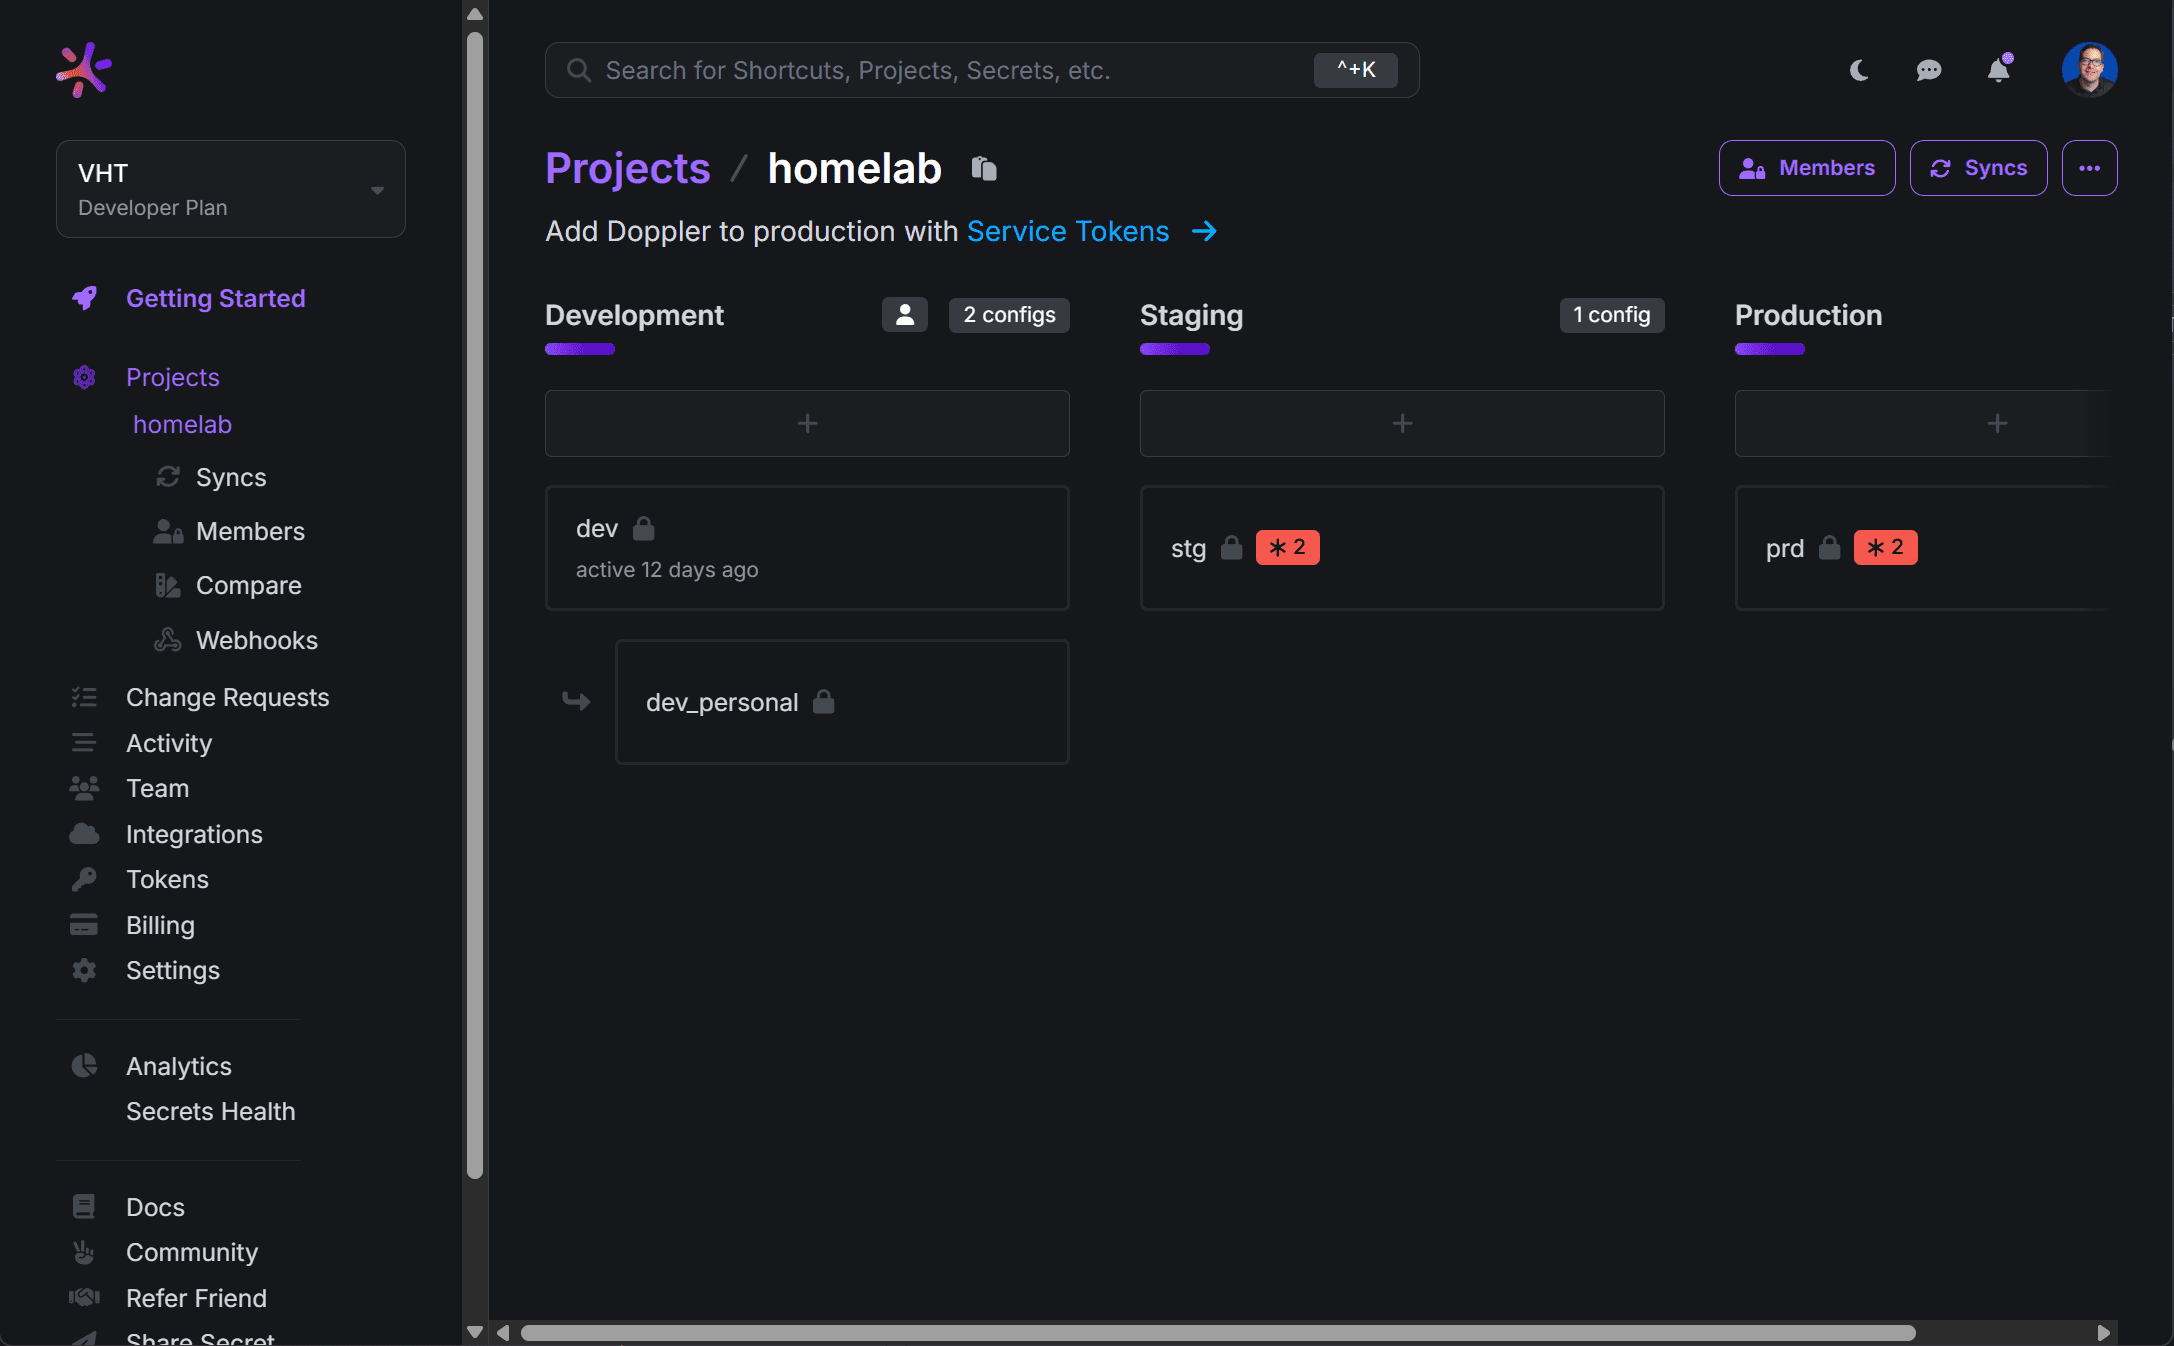Click the lock icon on the stg config
Viewport: 2174px width, 1346px height.
pos(1231,548)
